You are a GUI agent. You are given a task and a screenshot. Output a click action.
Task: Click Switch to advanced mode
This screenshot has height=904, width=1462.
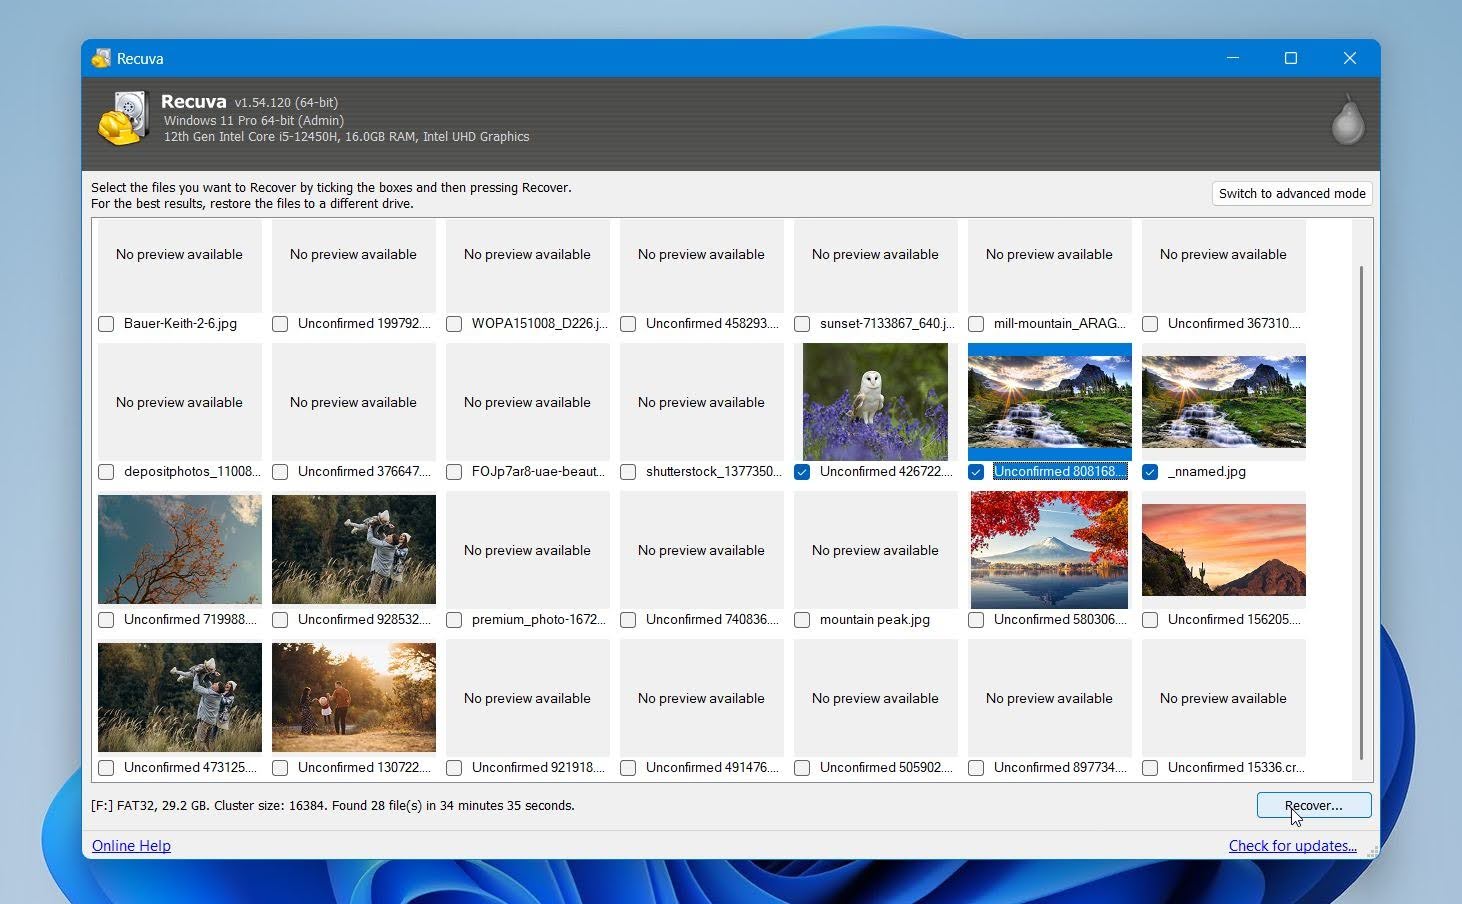[x=1292, y=194]
